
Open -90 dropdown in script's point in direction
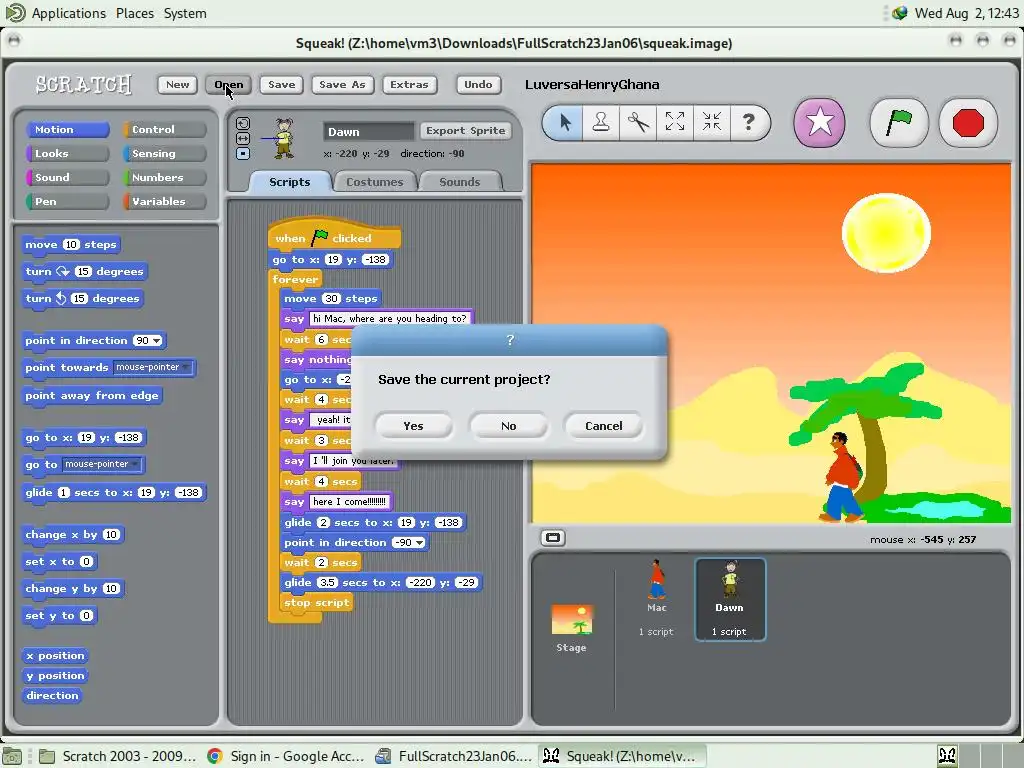419,543
